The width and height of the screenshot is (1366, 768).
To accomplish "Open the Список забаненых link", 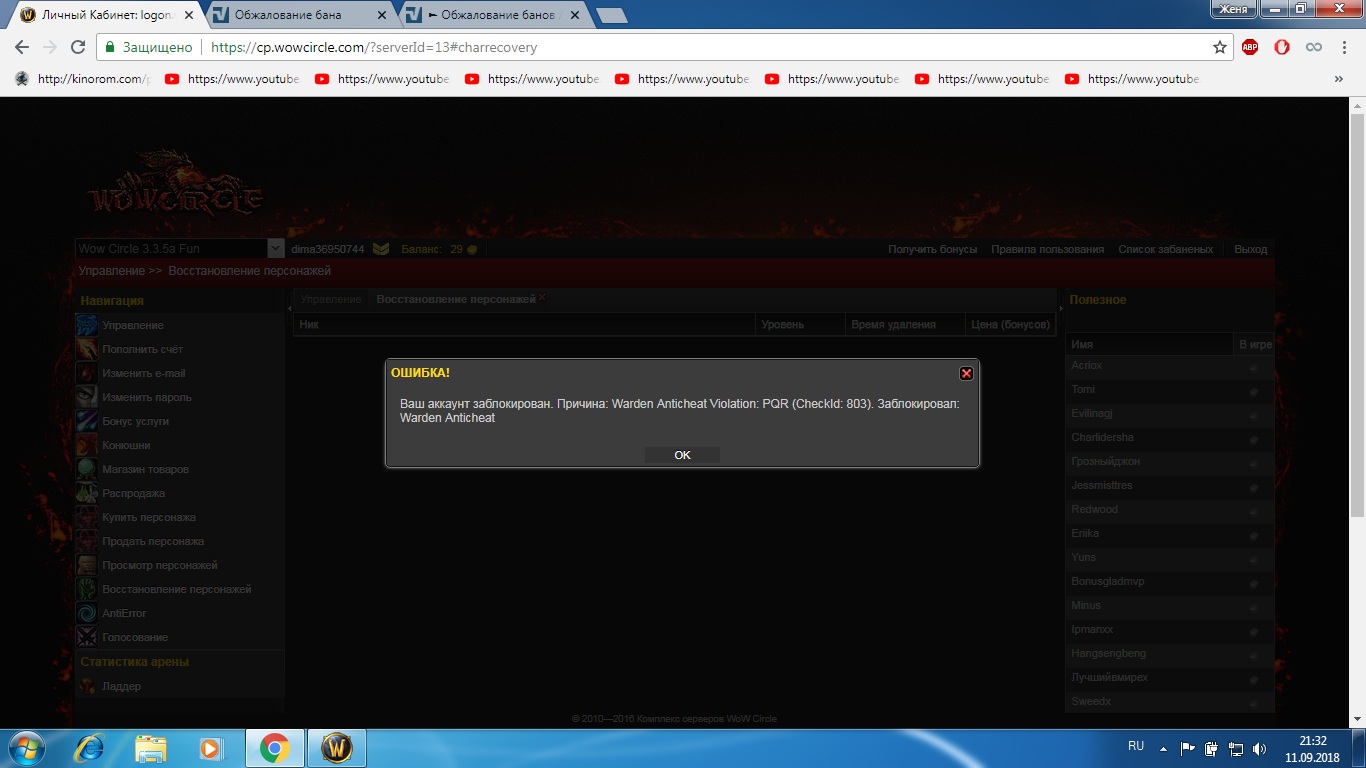I will (1165, 249).
